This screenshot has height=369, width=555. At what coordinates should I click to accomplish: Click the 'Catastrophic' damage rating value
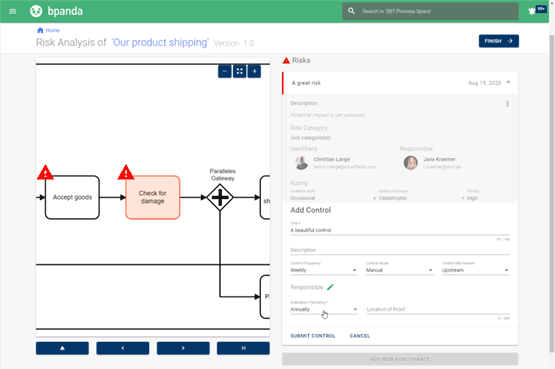pyautogui.click(x=393, y=198)
